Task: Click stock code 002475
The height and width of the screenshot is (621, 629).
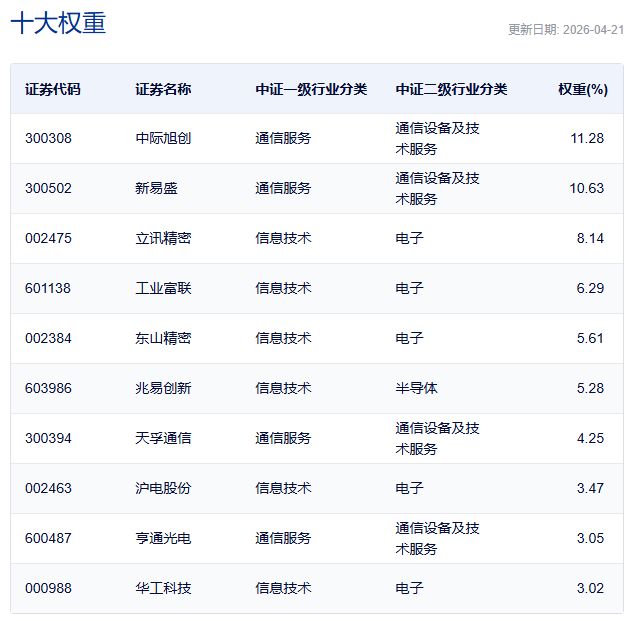Action: point(49,238)
